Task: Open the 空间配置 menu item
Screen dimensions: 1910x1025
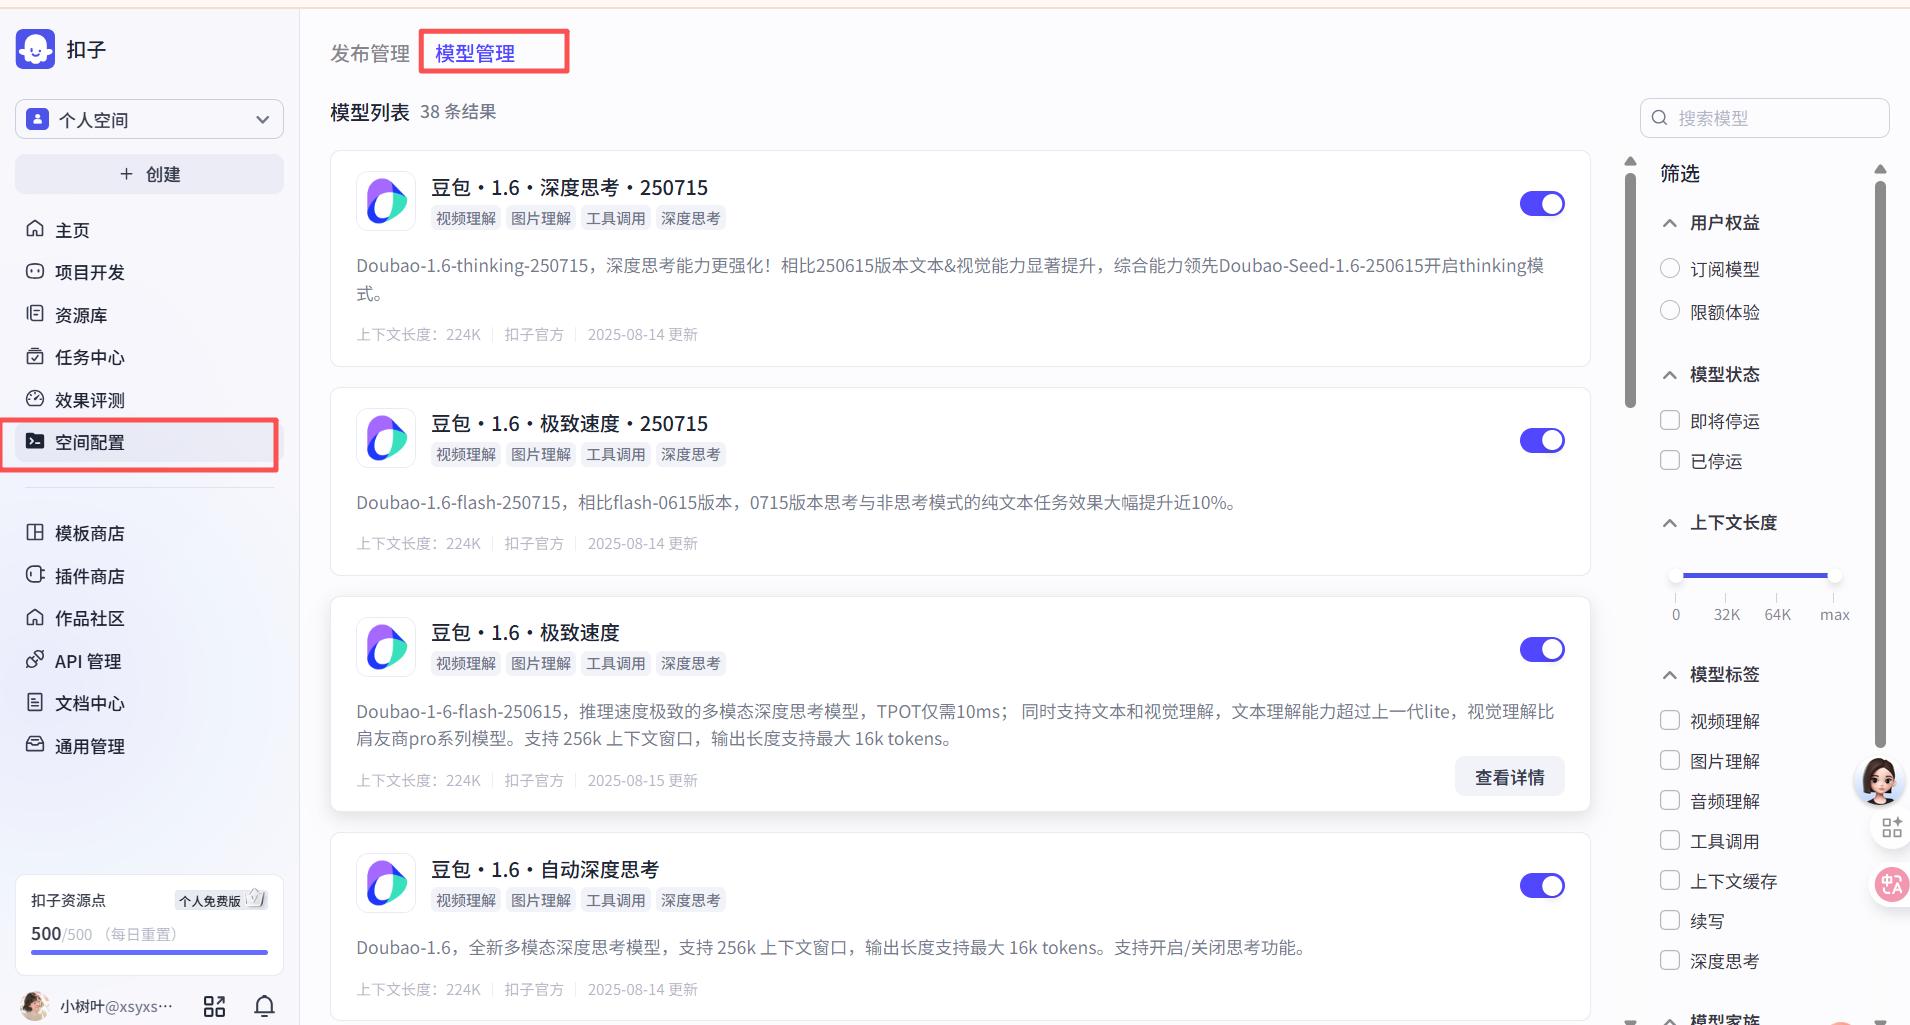Action: point(90,441)
